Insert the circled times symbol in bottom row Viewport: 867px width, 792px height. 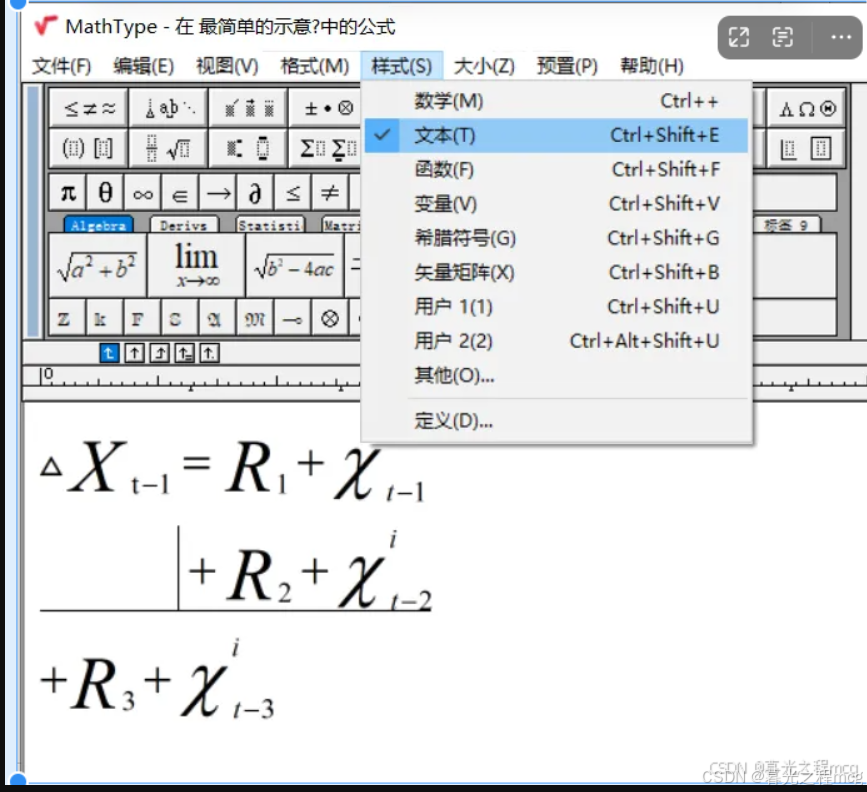point(330,318)
